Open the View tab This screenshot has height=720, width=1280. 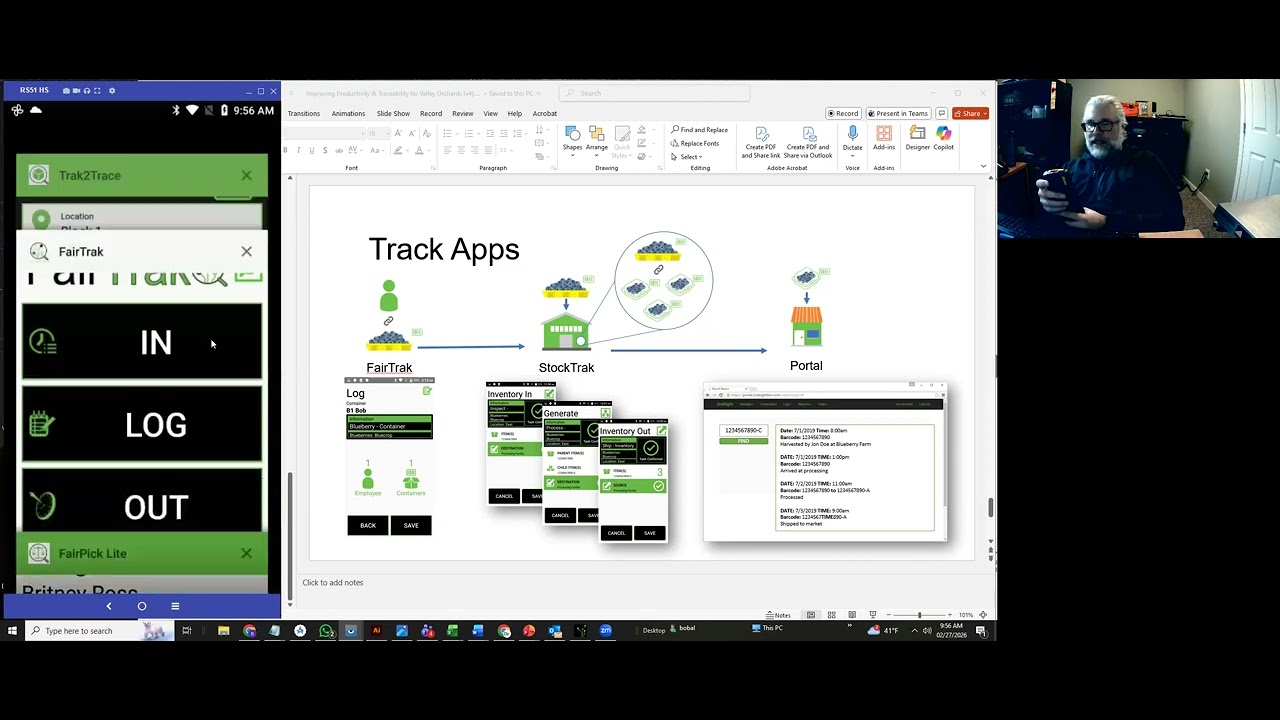click(x=490, y=113)
